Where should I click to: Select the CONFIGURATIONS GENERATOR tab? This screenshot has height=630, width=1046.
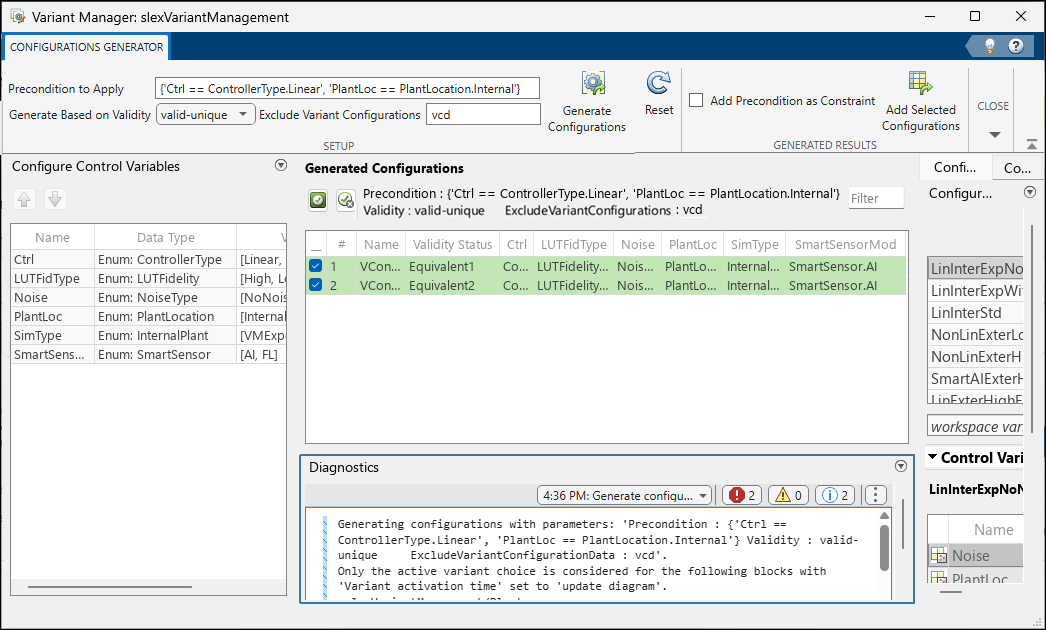click(86, 47)
